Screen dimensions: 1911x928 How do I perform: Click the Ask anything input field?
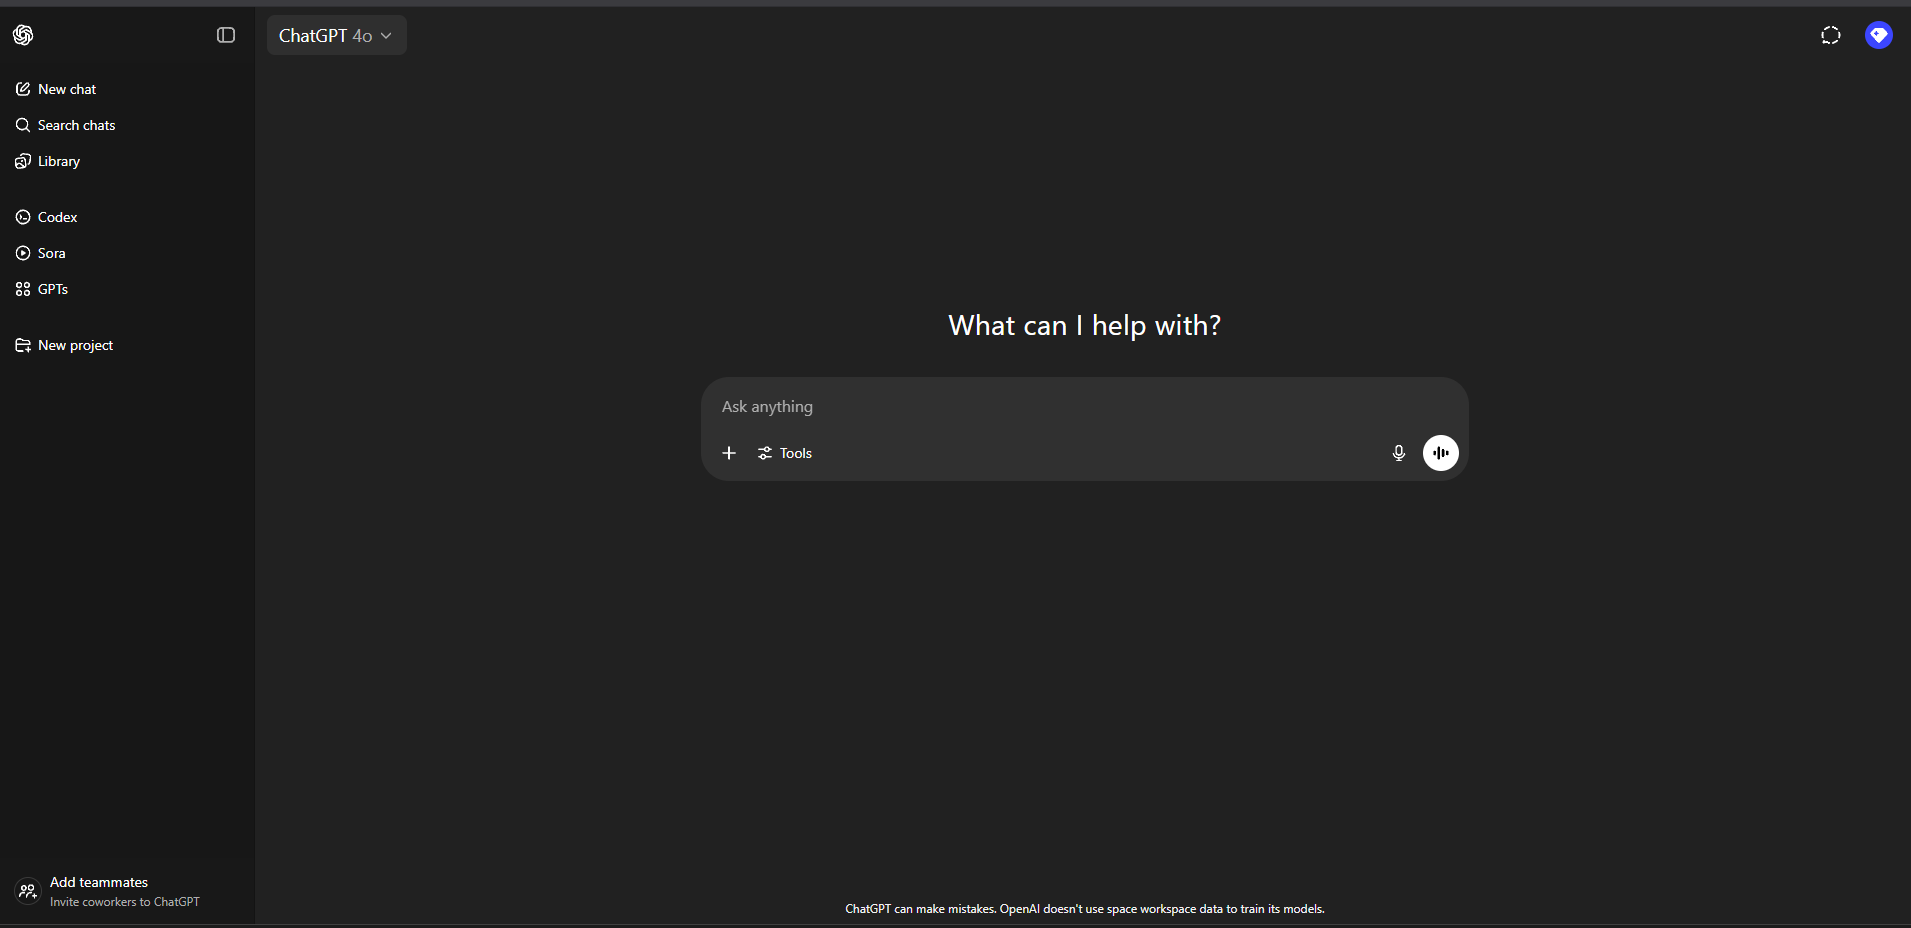tap(1084, 407)
